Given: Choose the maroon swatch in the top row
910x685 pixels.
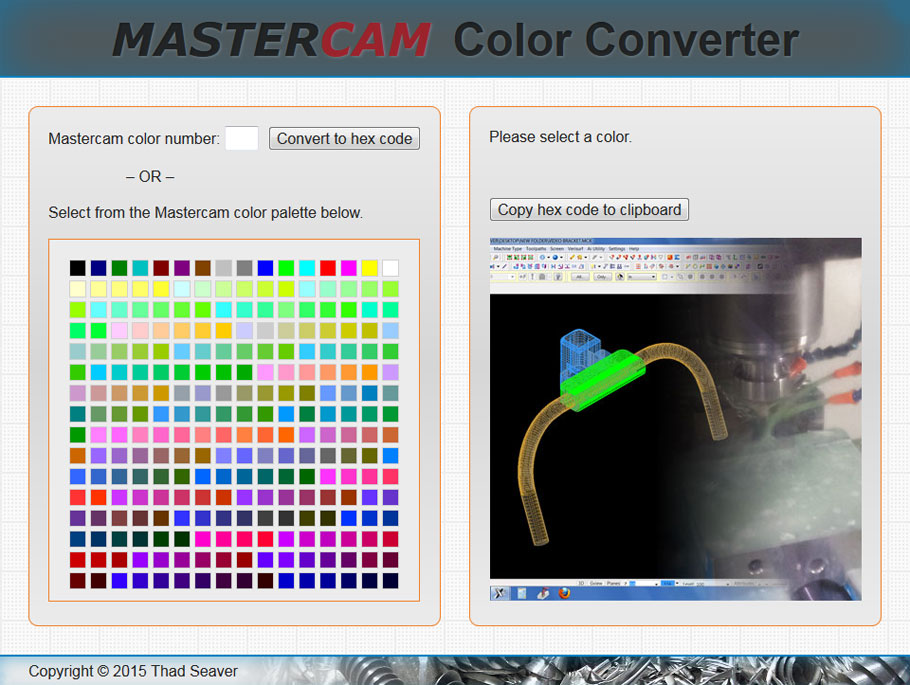Looking at the screenshot, I should 161,268.
